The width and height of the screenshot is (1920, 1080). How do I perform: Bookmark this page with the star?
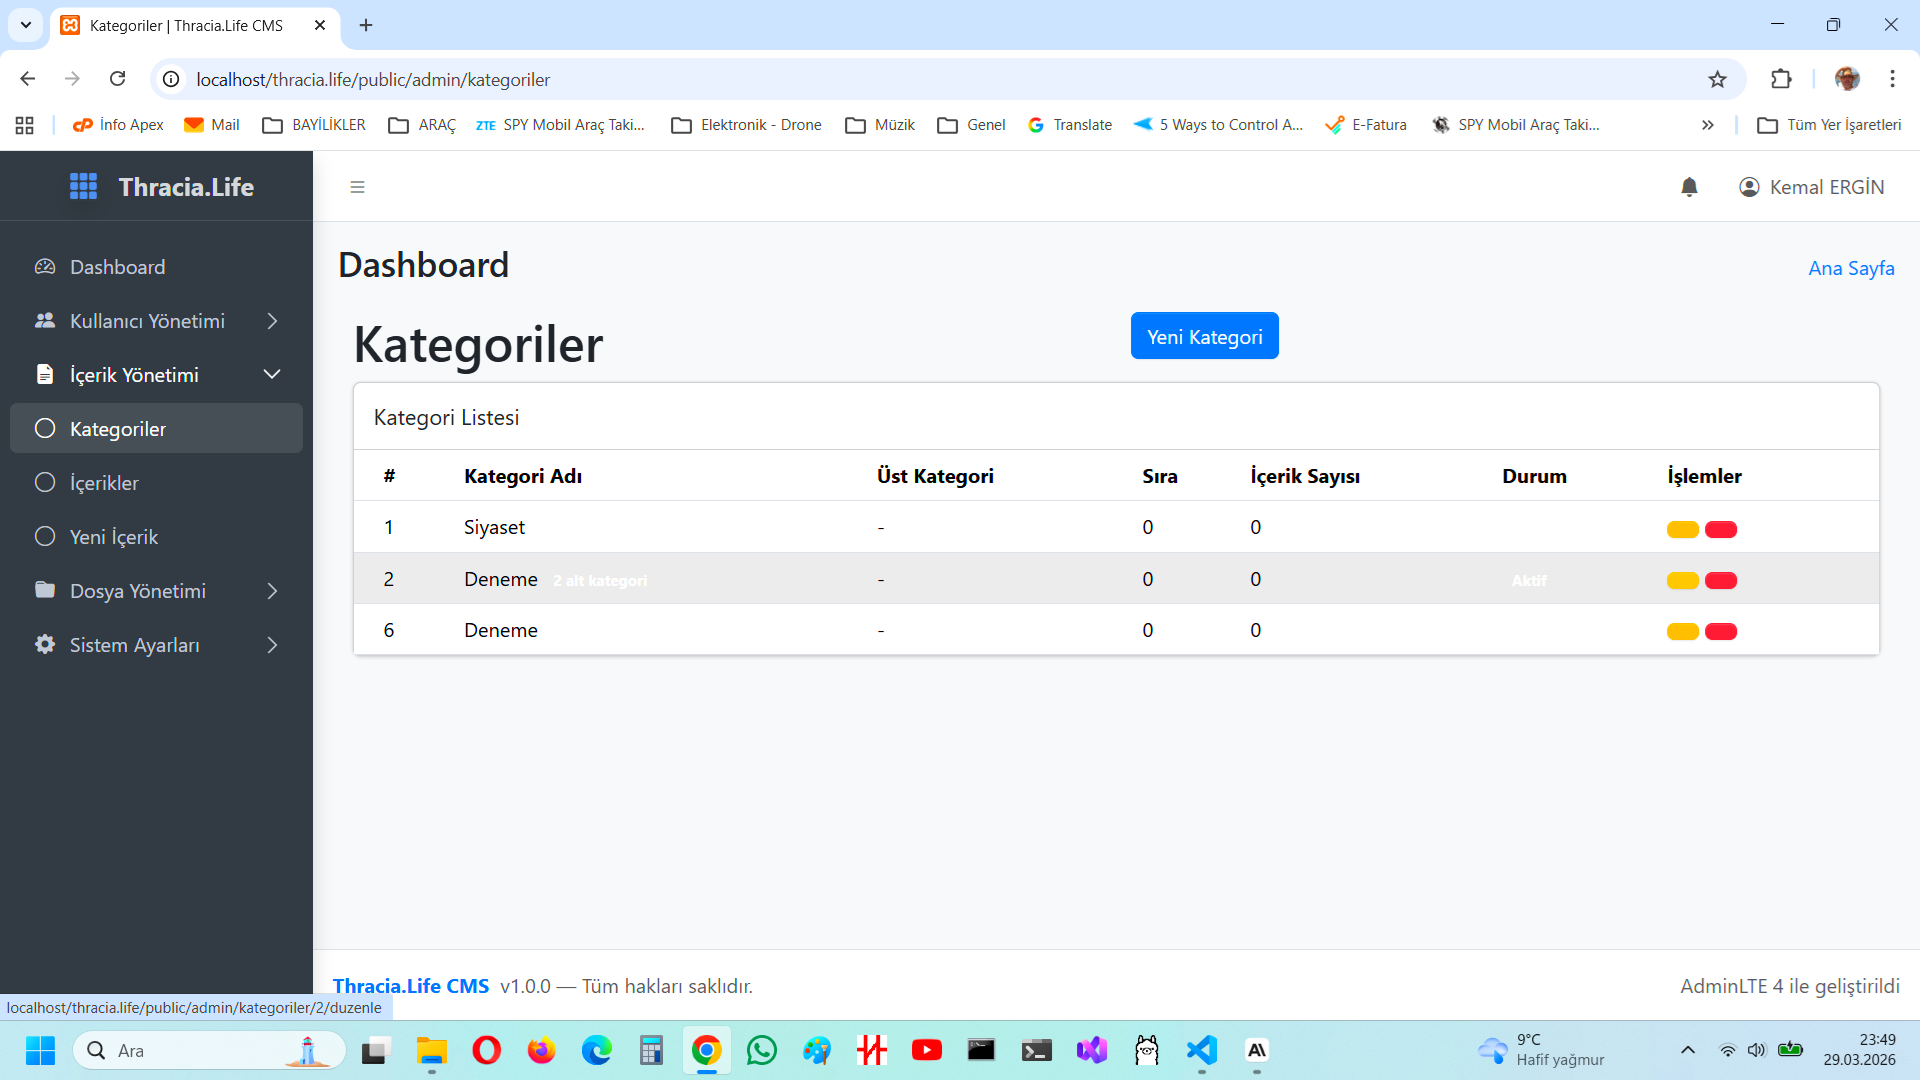[1717, 79]
